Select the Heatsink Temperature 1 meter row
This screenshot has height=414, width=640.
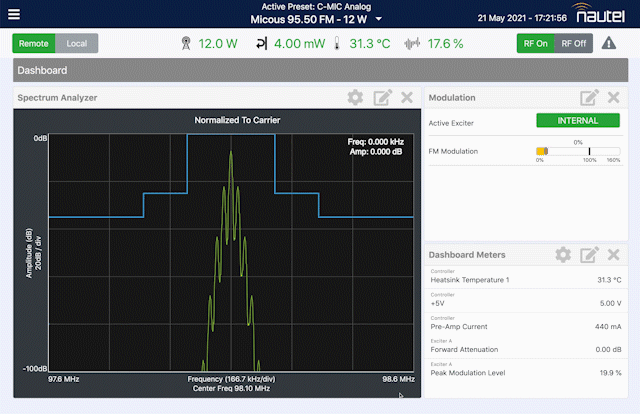tap(526, 277)
